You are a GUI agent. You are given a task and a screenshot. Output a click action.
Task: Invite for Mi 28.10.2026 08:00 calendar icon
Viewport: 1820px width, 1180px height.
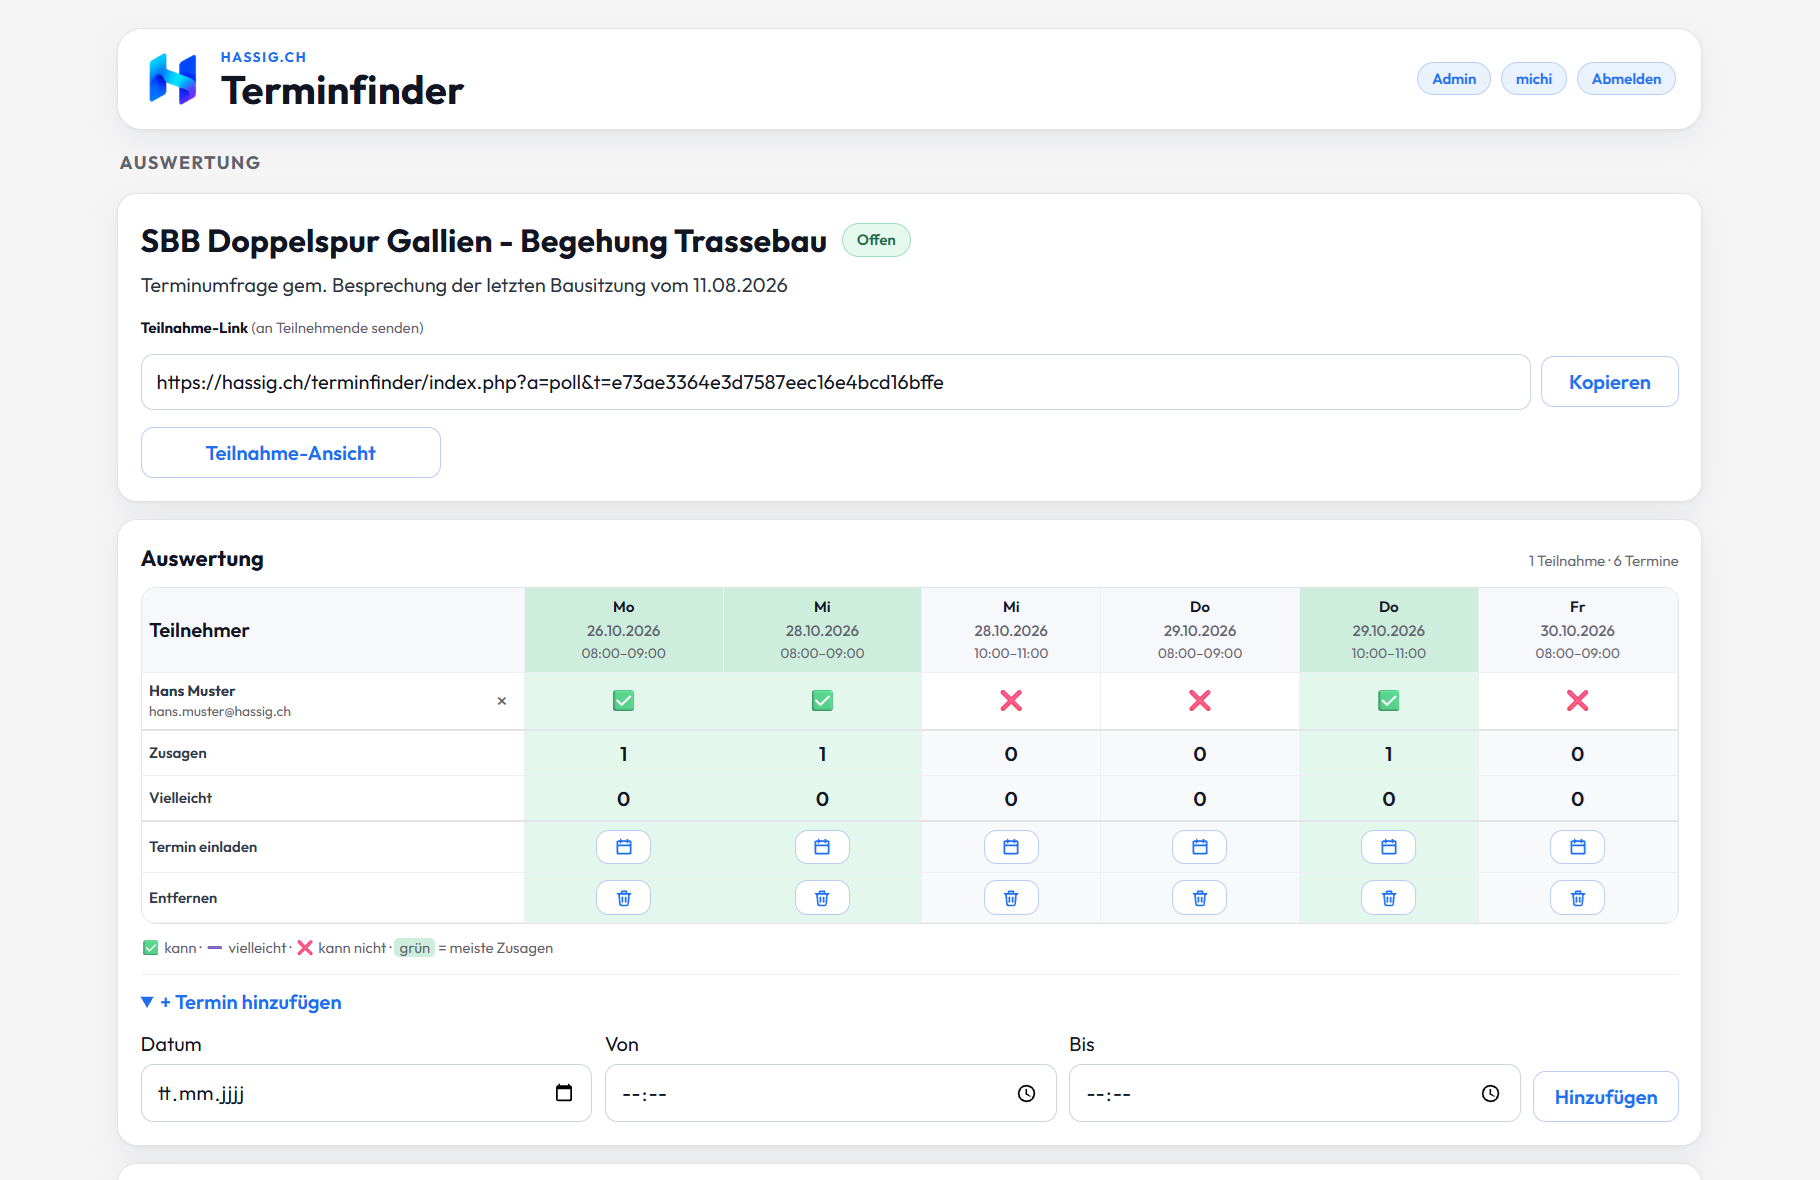822,847
